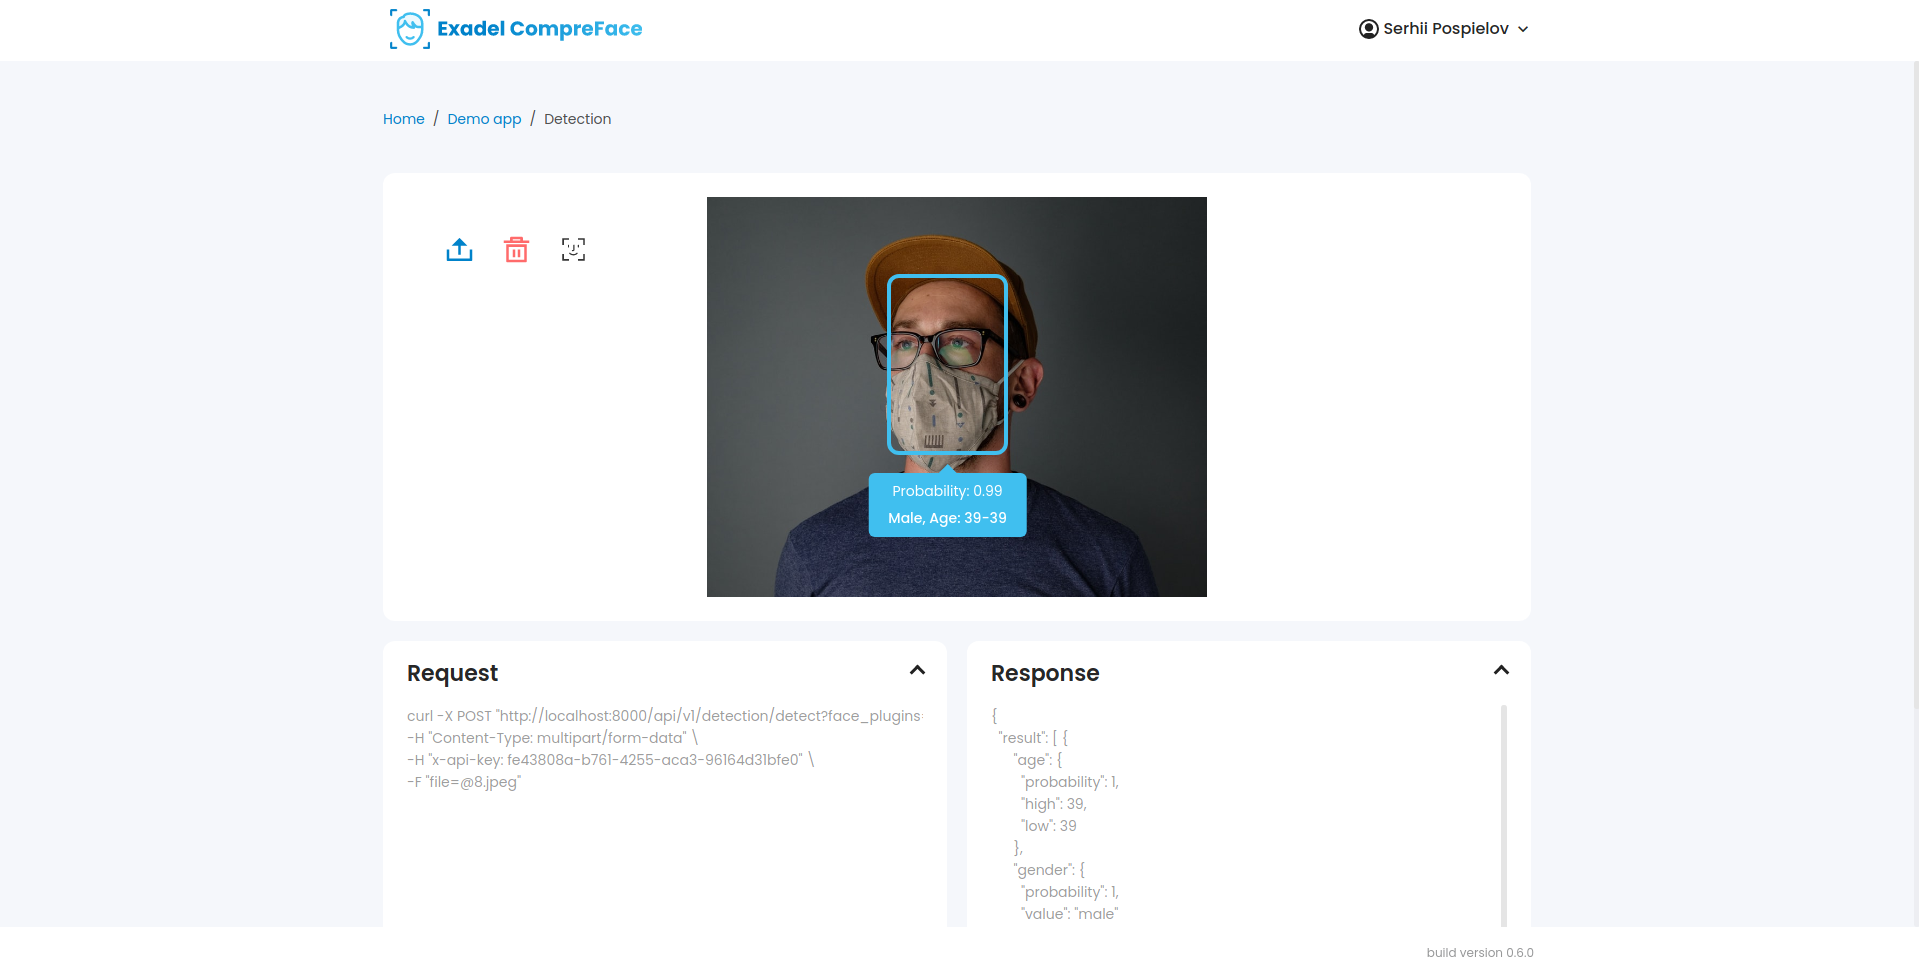Collapse the Response panel with its chevron
Viewport: 1919px width, 973px height.
[1501, 670]
